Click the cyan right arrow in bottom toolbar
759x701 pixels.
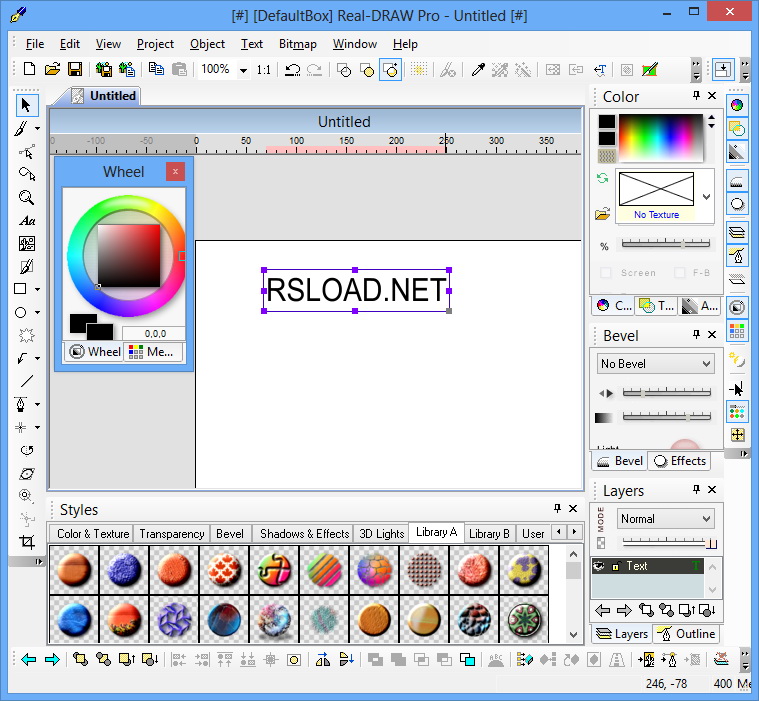point(52,659)
